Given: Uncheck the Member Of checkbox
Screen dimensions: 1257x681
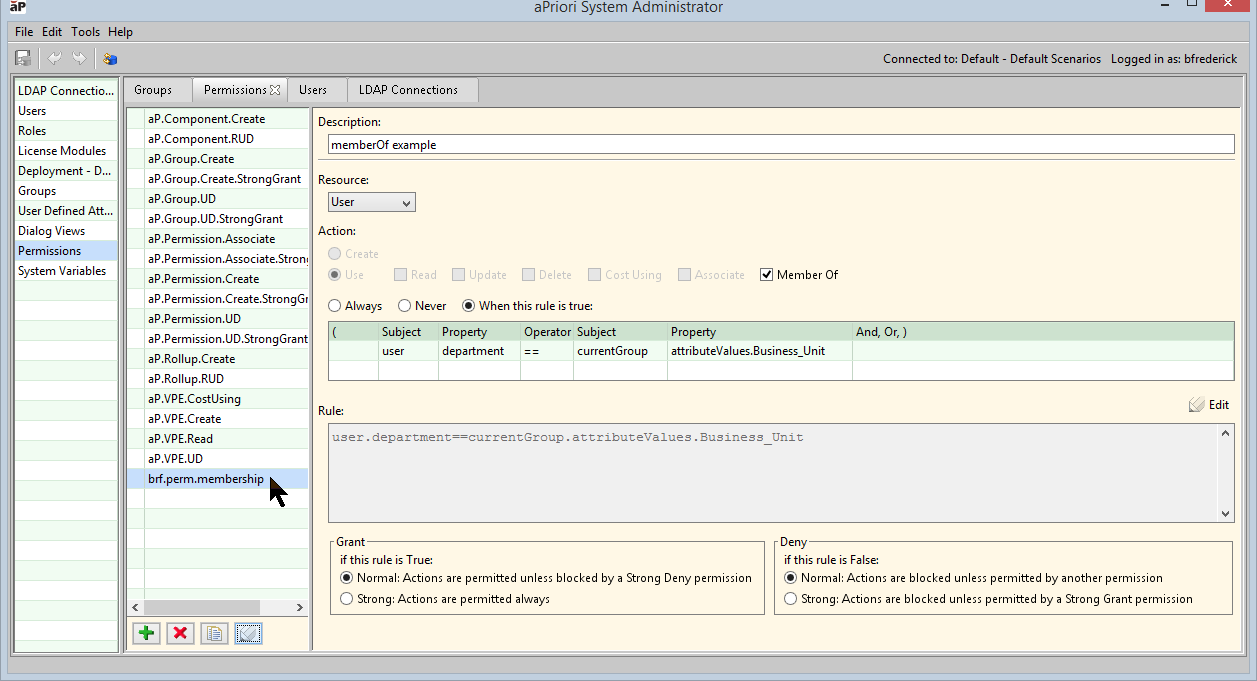Looking at the screenshot, I should [x=767, y=275].
